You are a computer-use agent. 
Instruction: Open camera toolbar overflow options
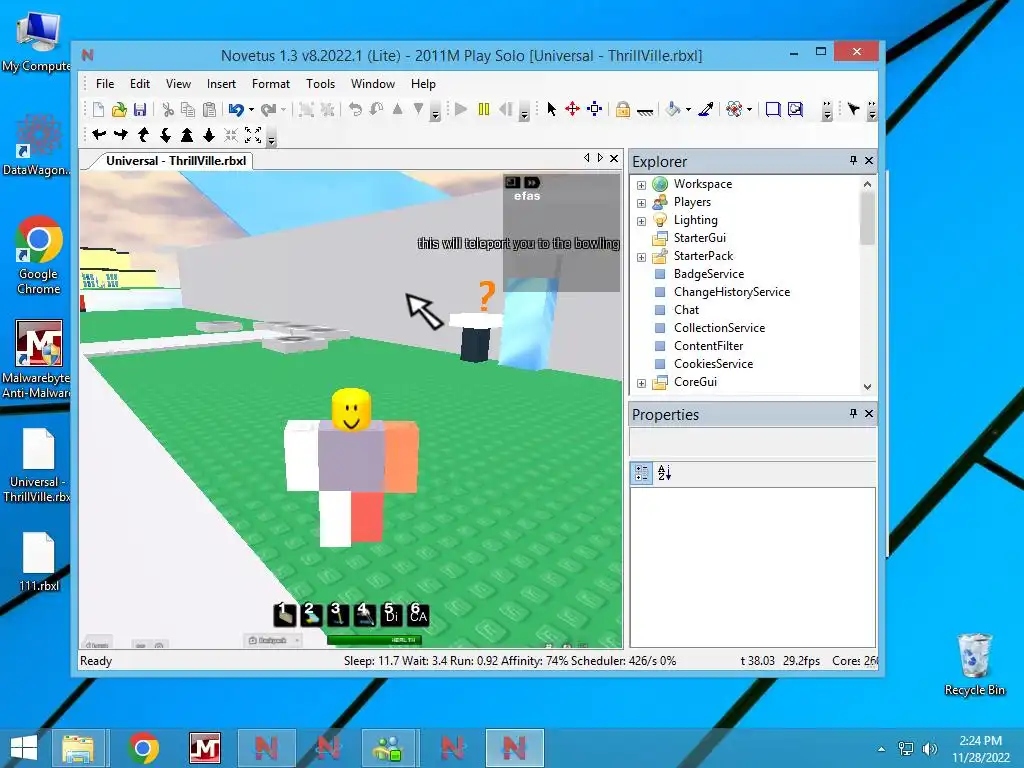pyautogui.click(x=272, y=138)
